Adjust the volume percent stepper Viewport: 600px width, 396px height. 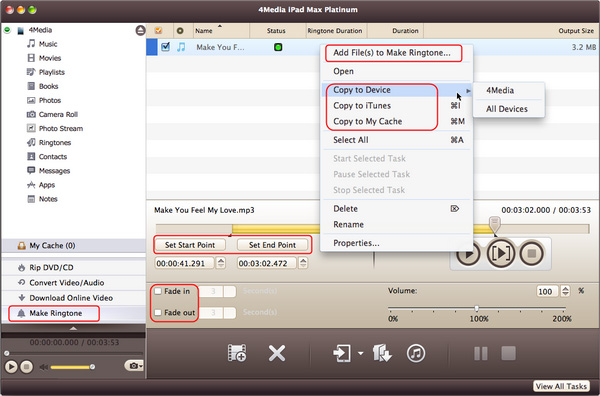[x=566, y=291]
